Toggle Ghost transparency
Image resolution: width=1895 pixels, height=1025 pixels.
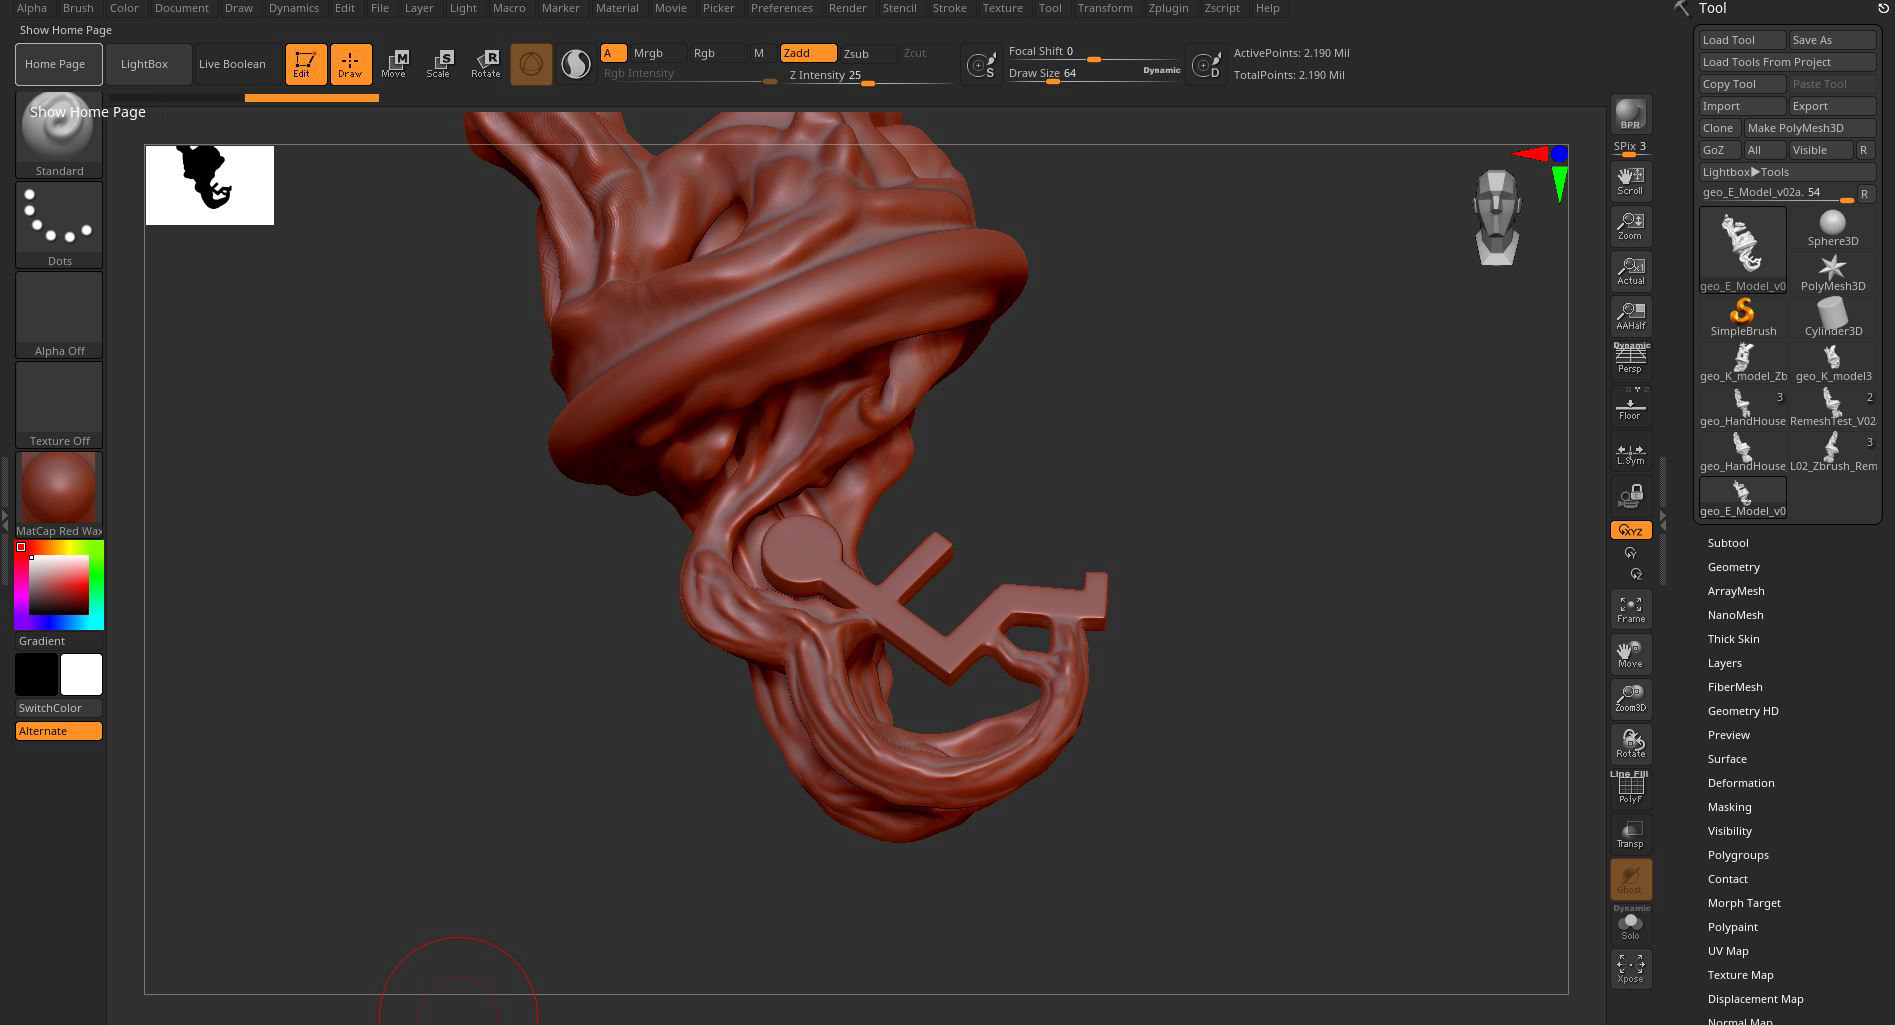[1630, 879]
